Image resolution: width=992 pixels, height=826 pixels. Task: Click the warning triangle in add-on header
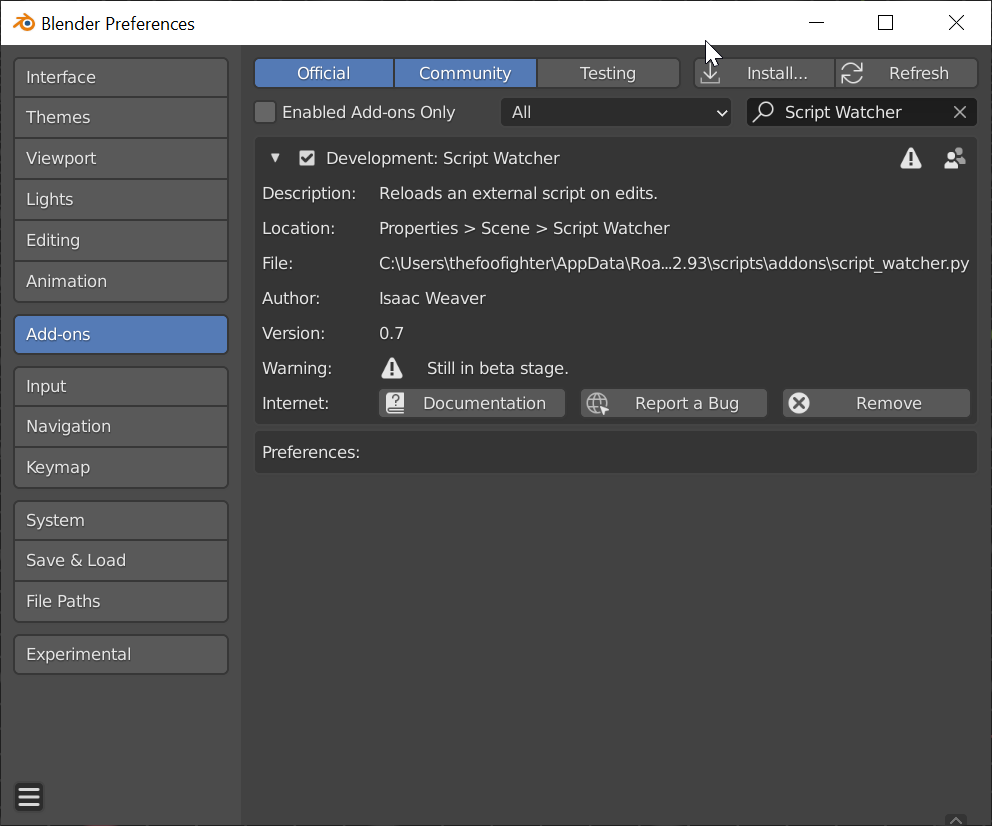[x=910, y=158]
